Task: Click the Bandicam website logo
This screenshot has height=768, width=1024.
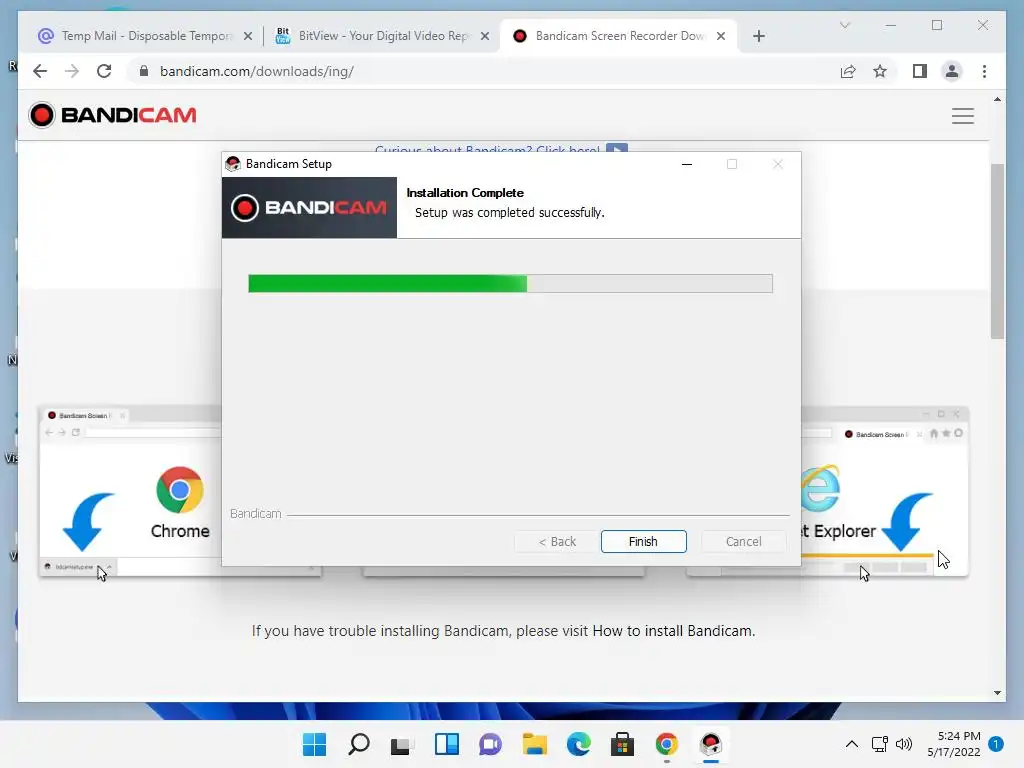Action: [112, 115]
